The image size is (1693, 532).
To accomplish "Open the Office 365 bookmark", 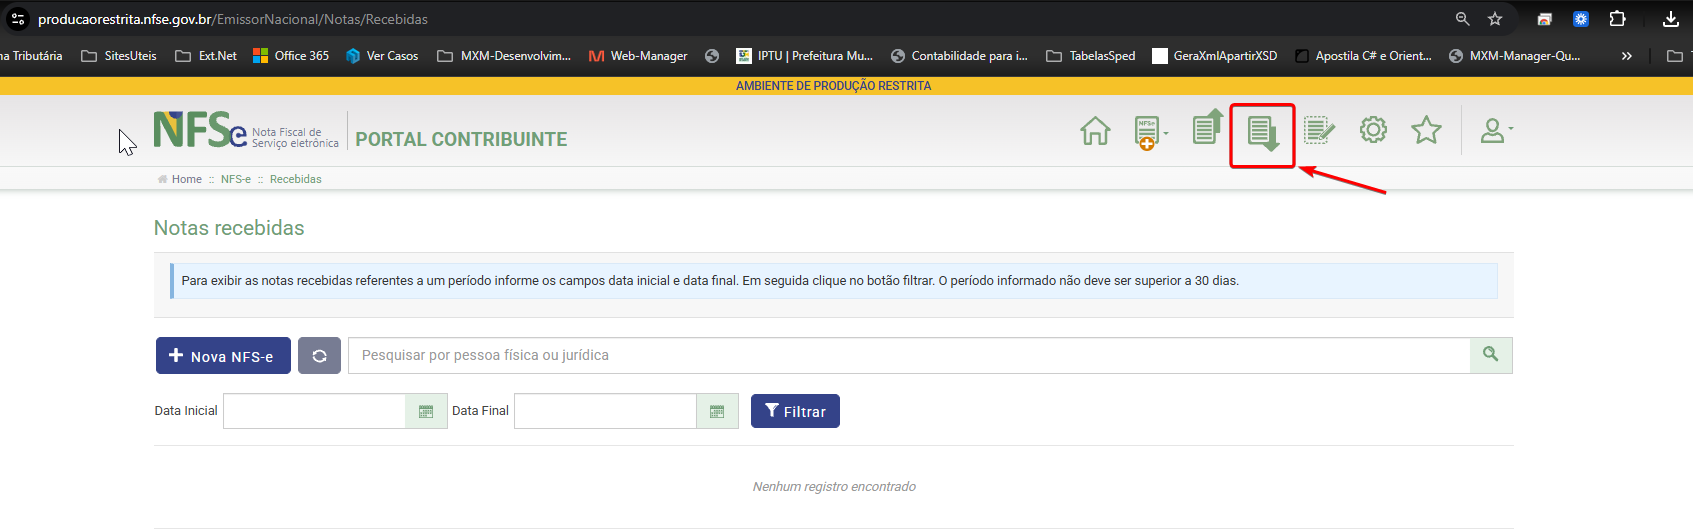I will (291, 56).
